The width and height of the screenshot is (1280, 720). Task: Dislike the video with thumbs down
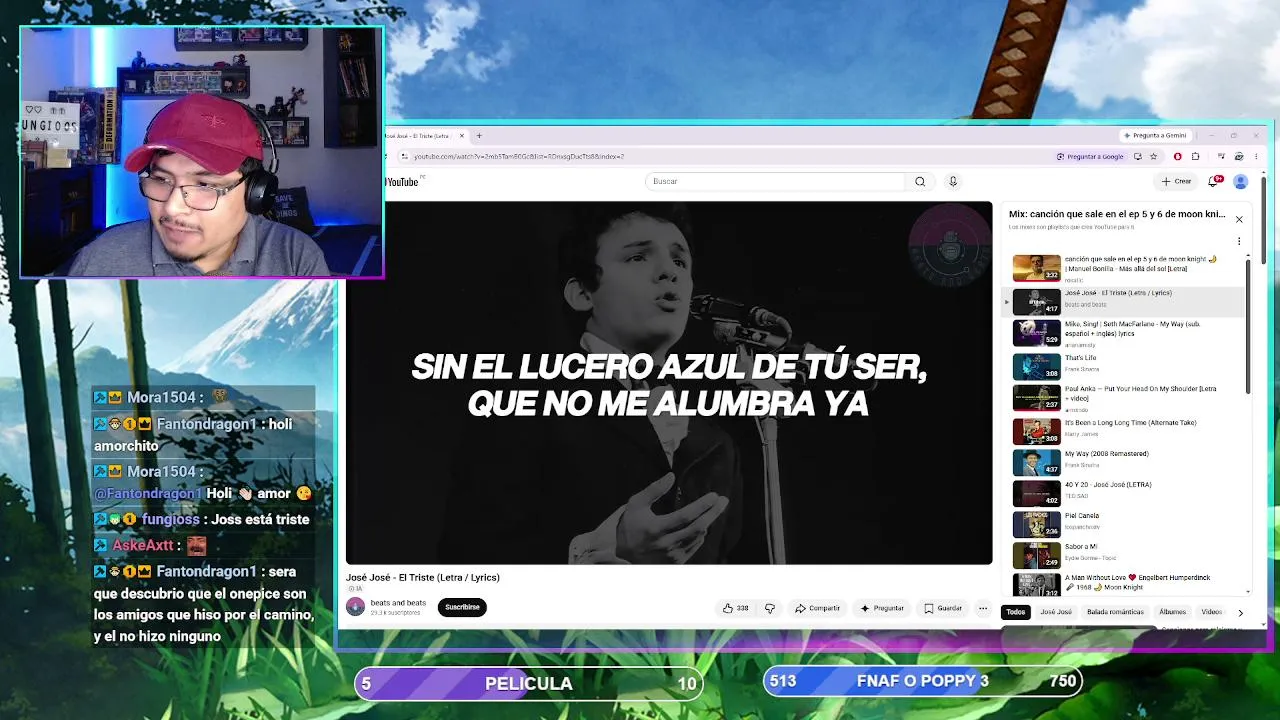point(770,608)
